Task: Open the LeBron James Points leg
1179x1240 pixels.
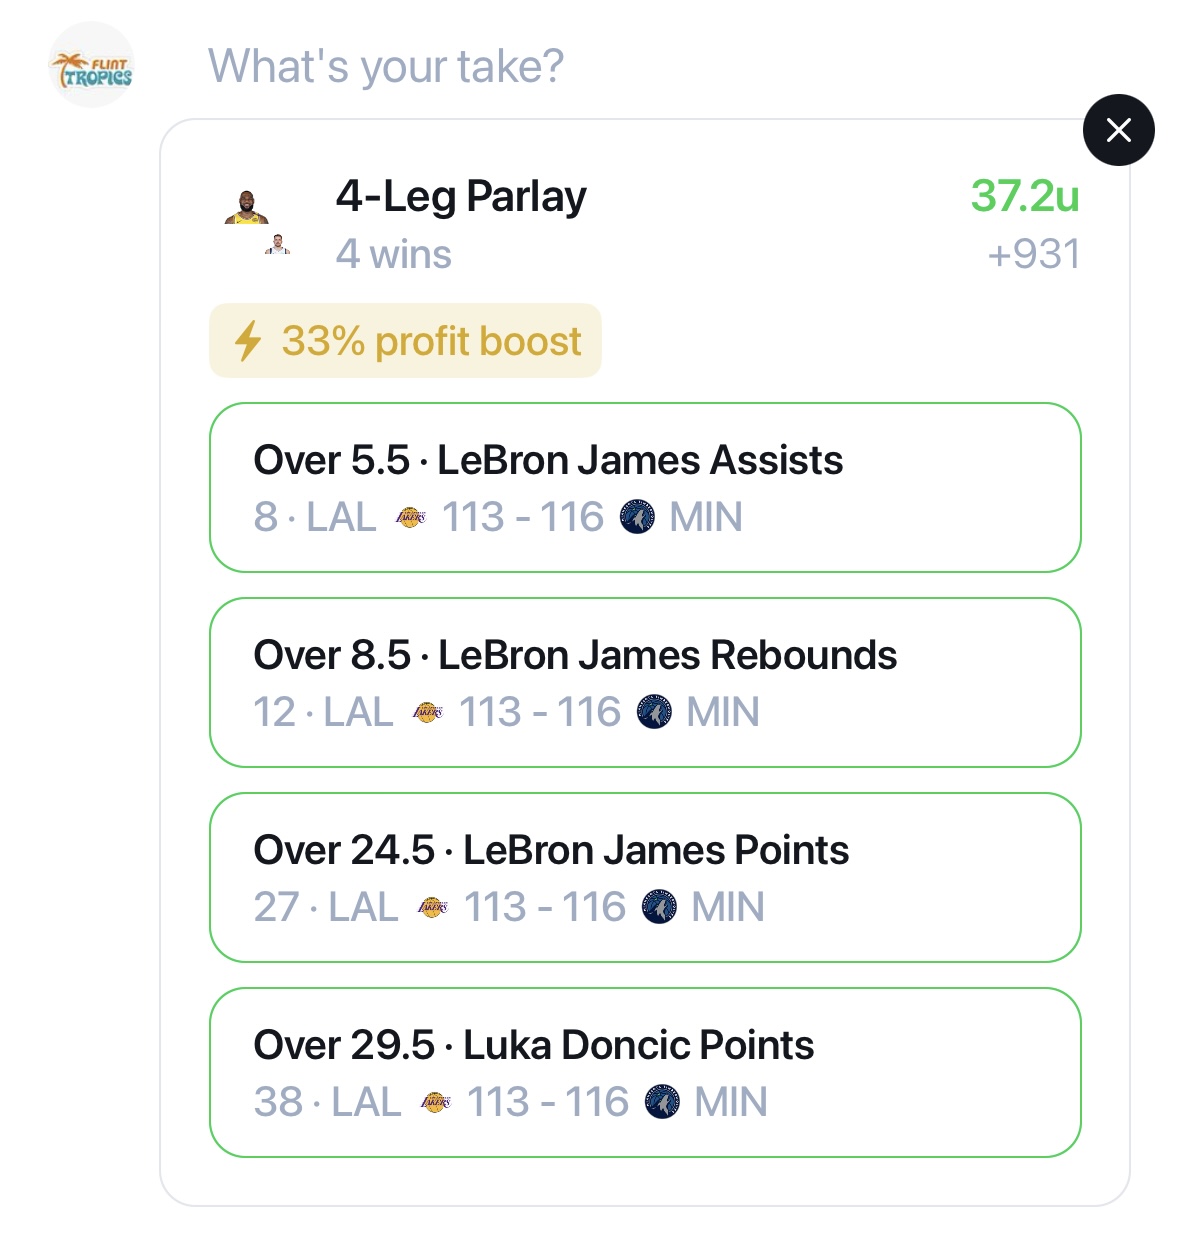Action: 645,877
